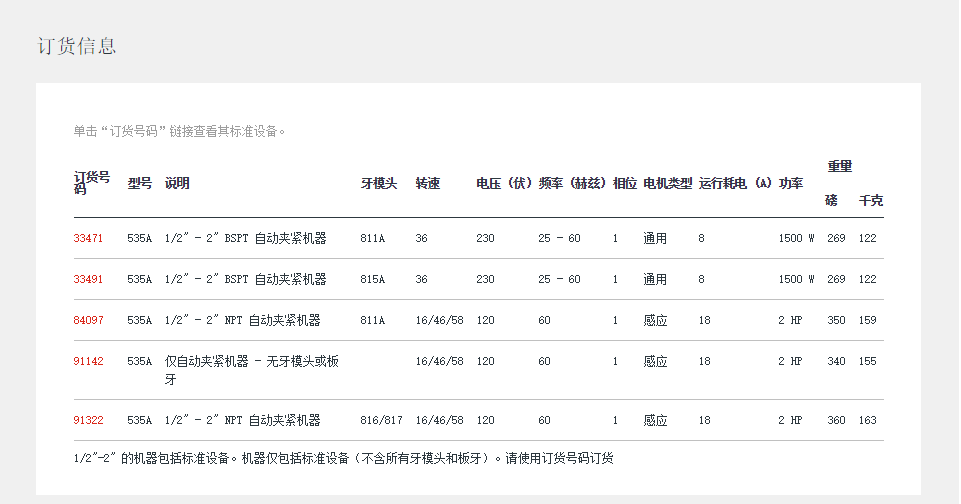The width and height of the screenshot is (961, 504).
Task: Click the footnote text below the table
Action: coord(343,459)
